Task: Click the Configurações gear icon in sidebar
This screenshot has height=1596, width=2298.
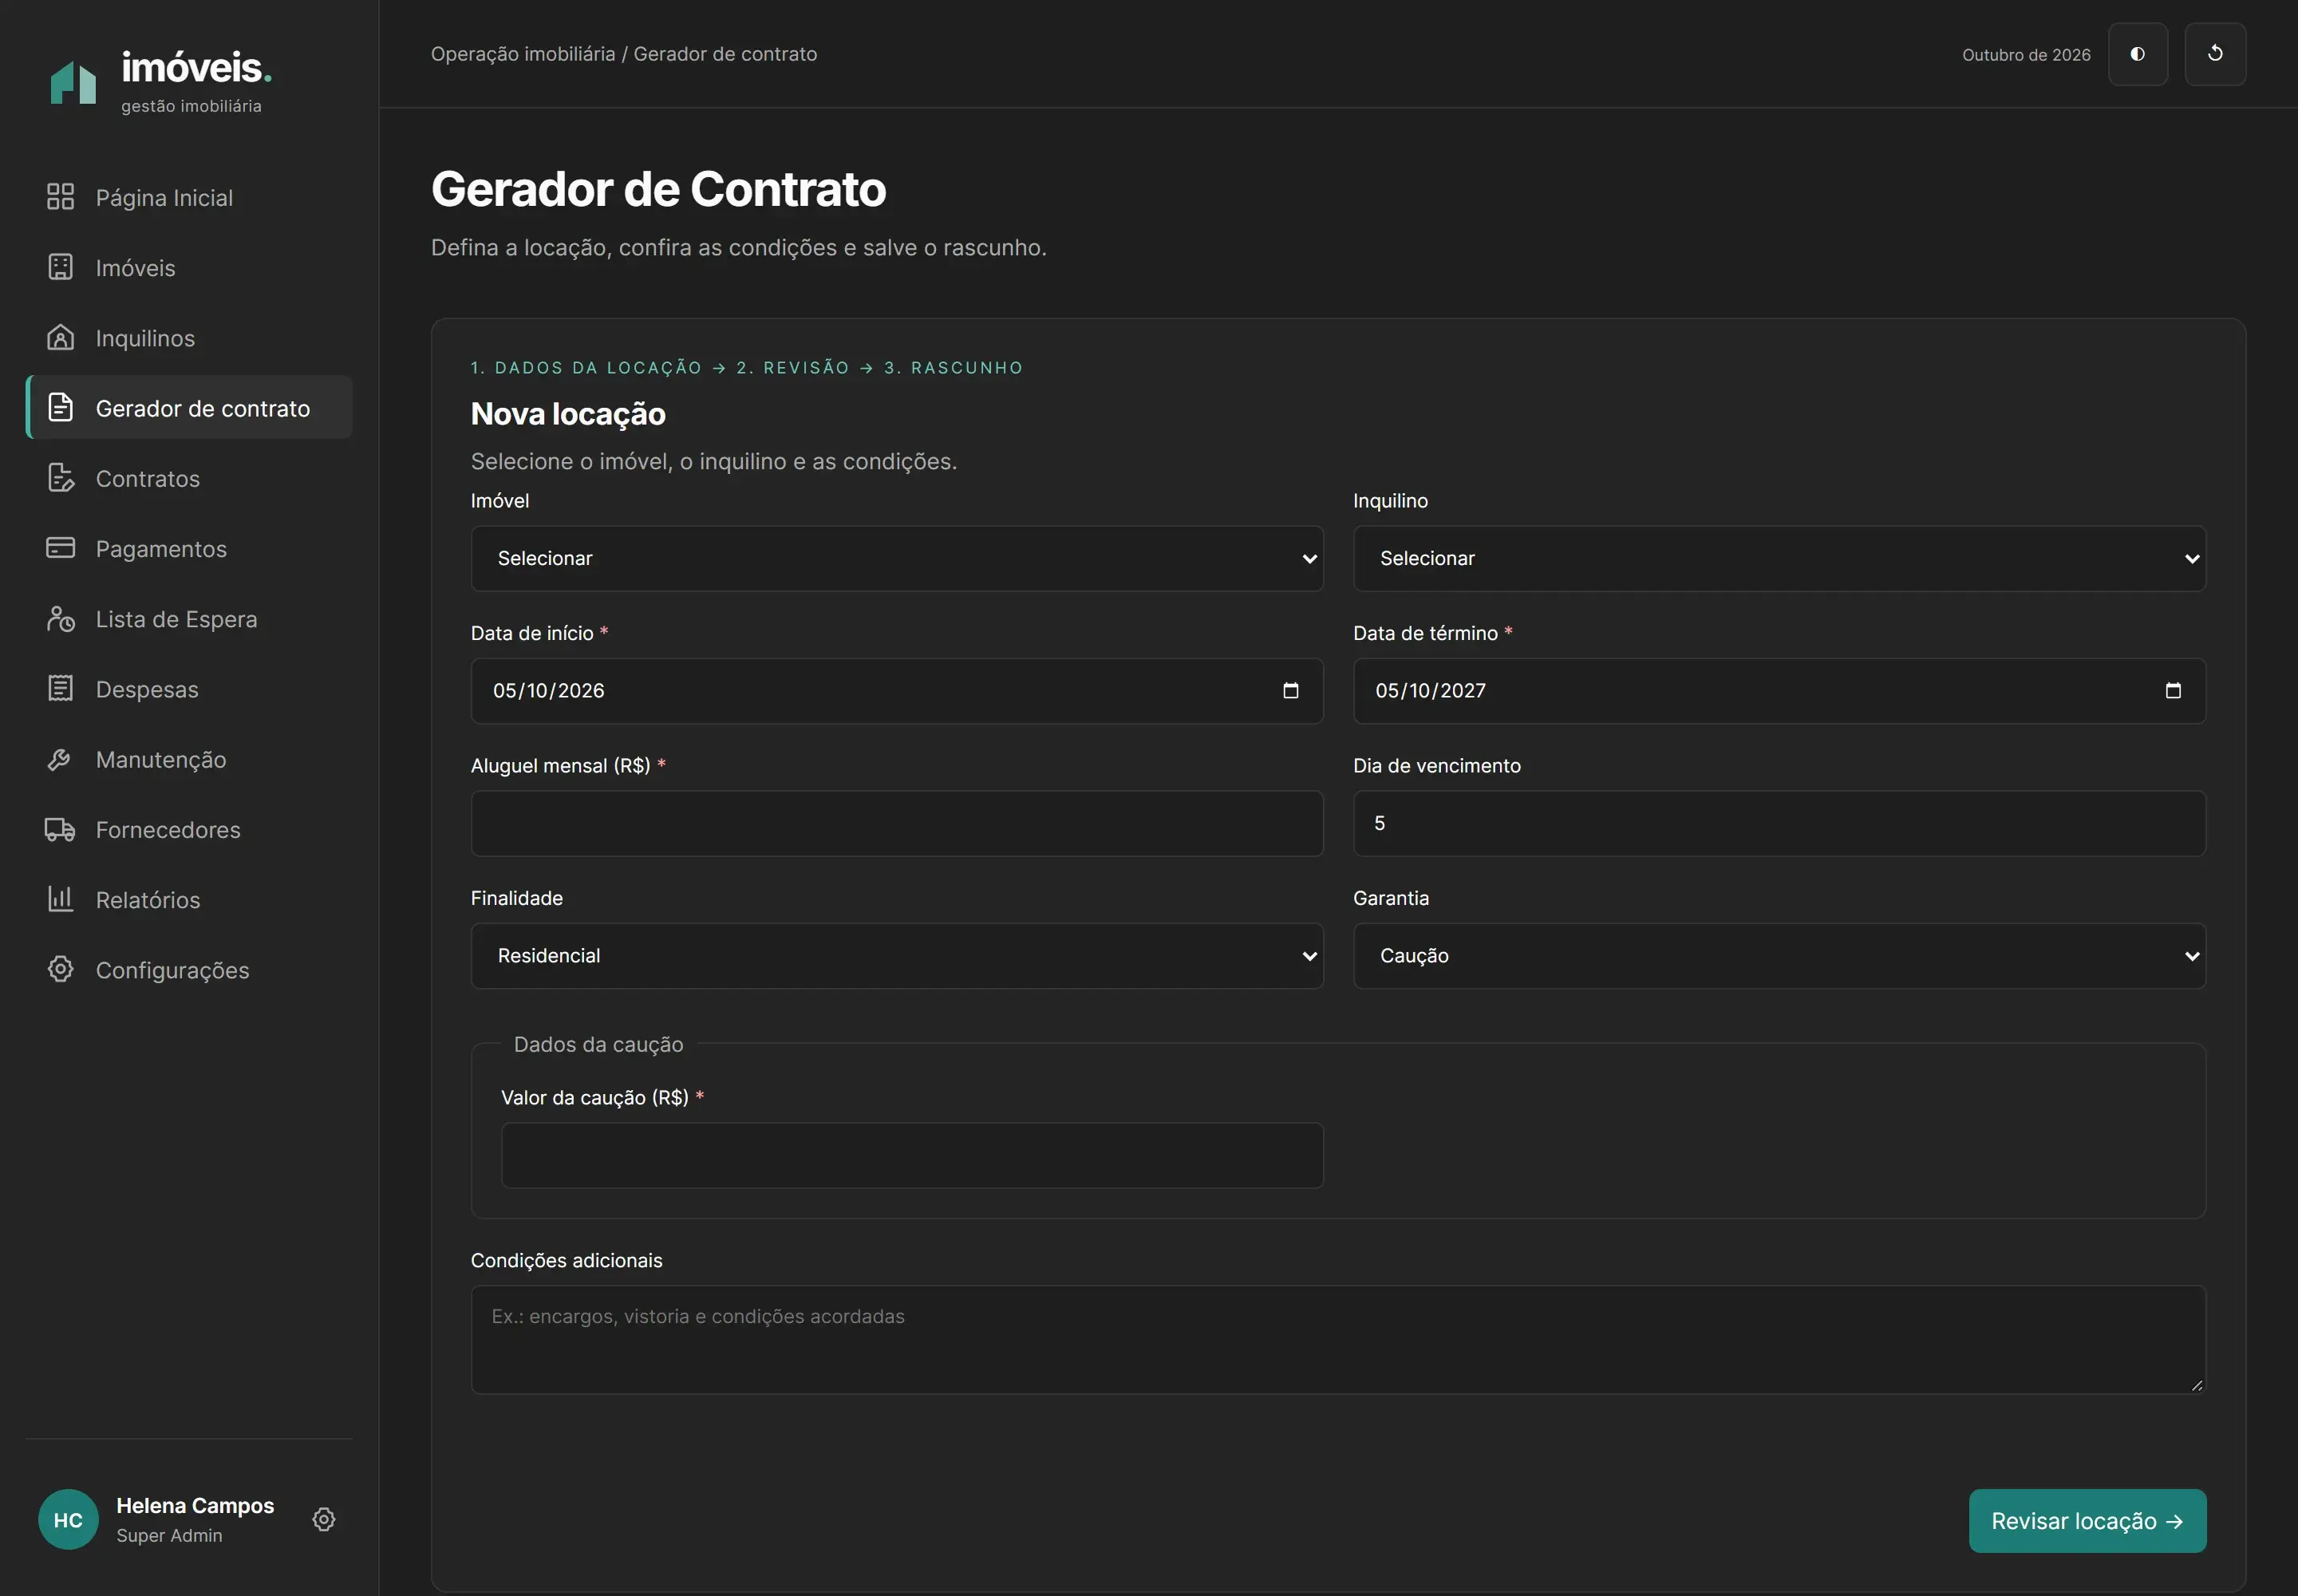Action: tap(60, 969)
